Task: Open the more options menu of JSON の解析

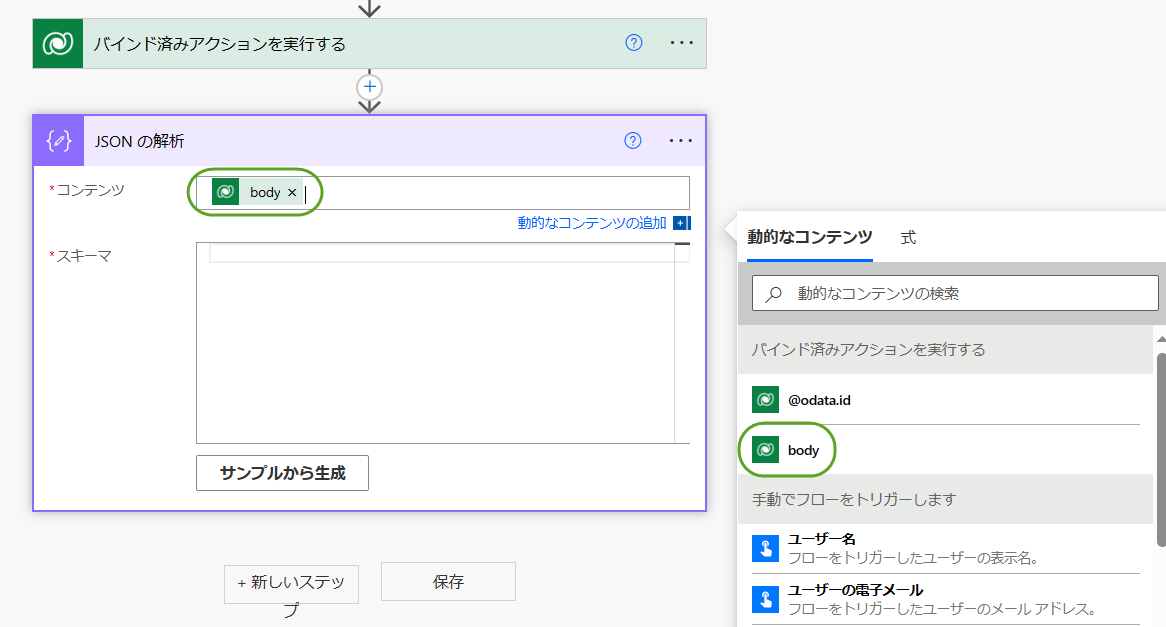Action: point(681,141)
